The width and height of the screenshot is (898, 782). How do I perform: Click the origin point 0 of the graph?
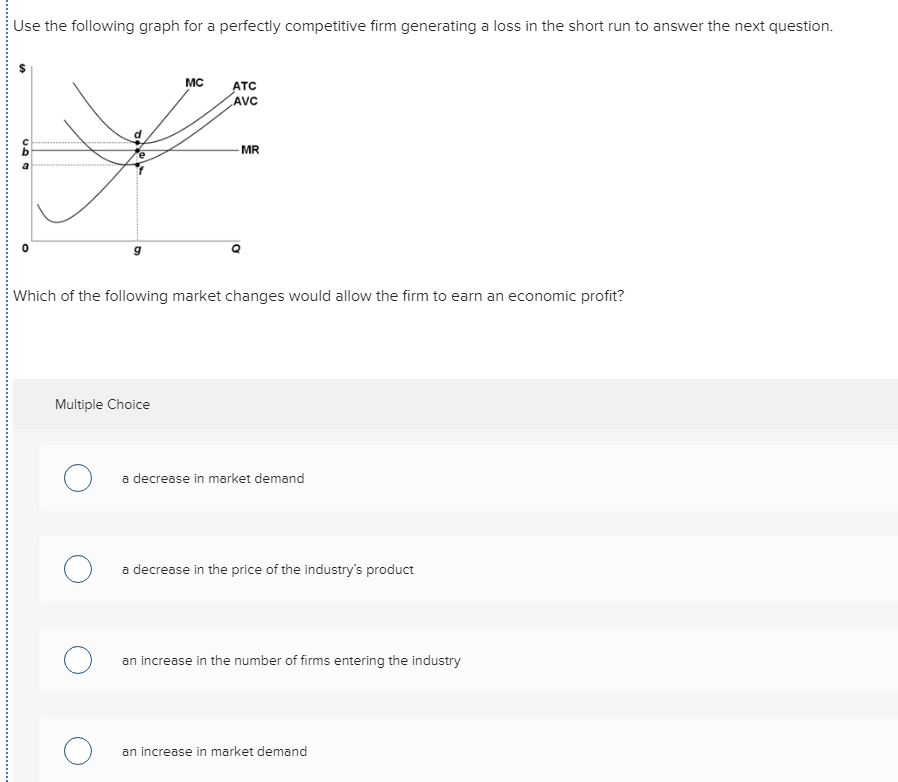coord(26,247)
